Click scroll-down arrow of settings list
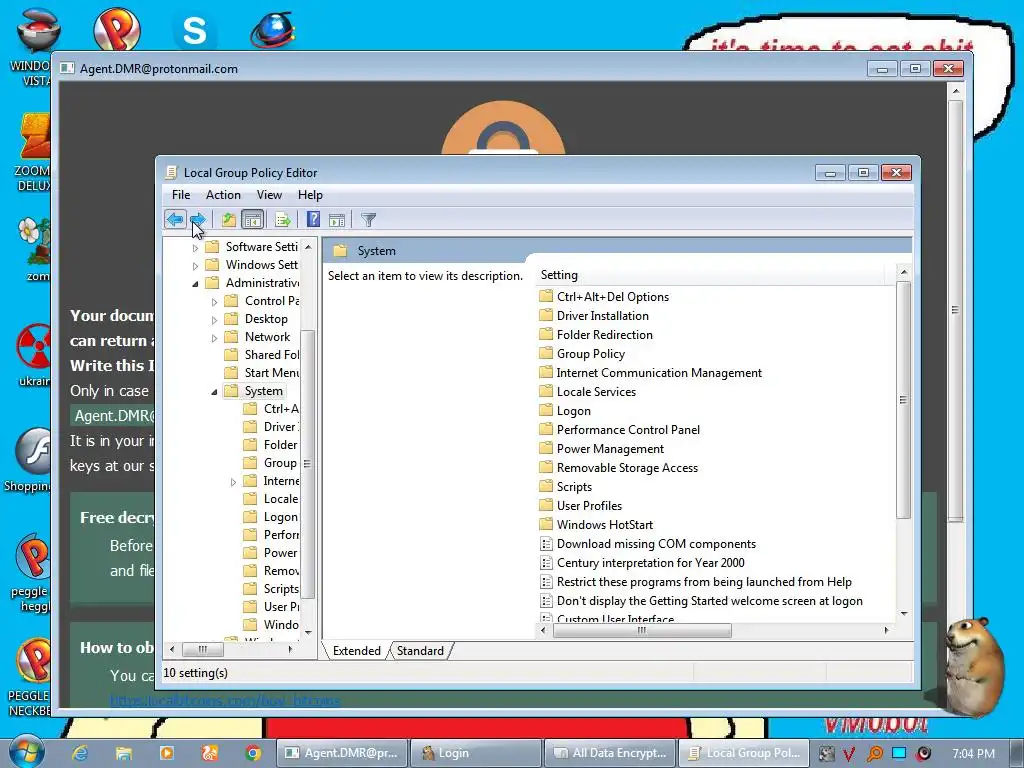This screenshot has height=768, width=1024. pyautogui.click(x=904, y=613)
